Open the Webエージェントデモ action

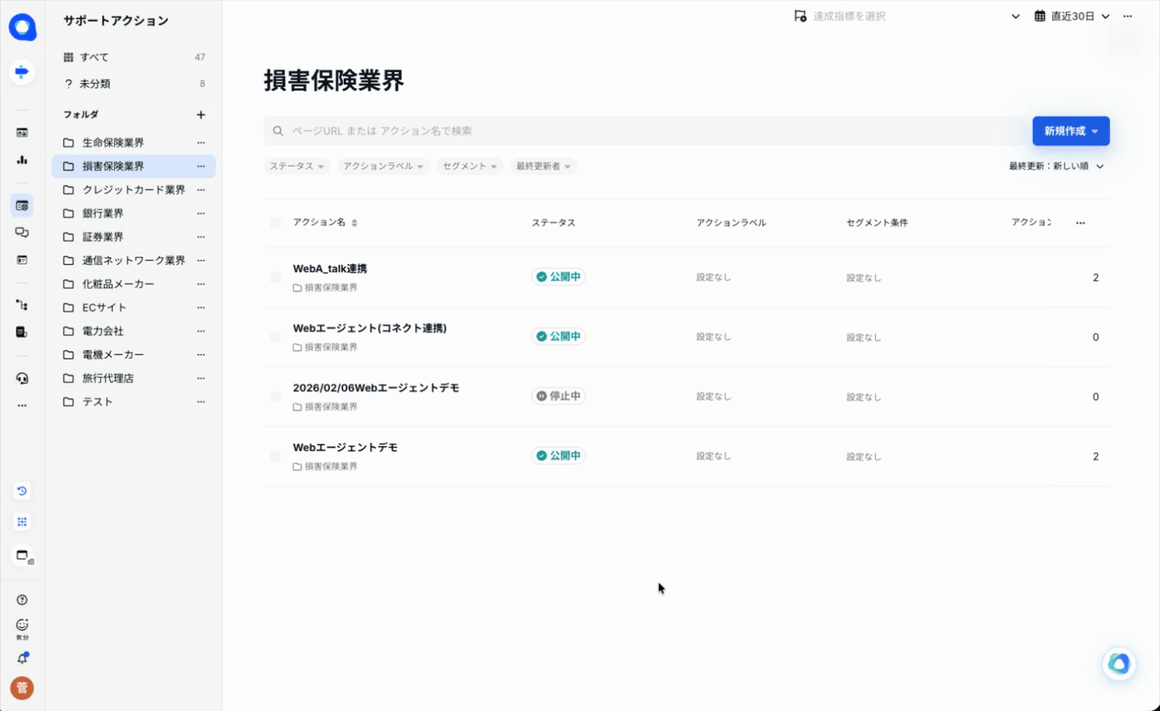(345, 448)
